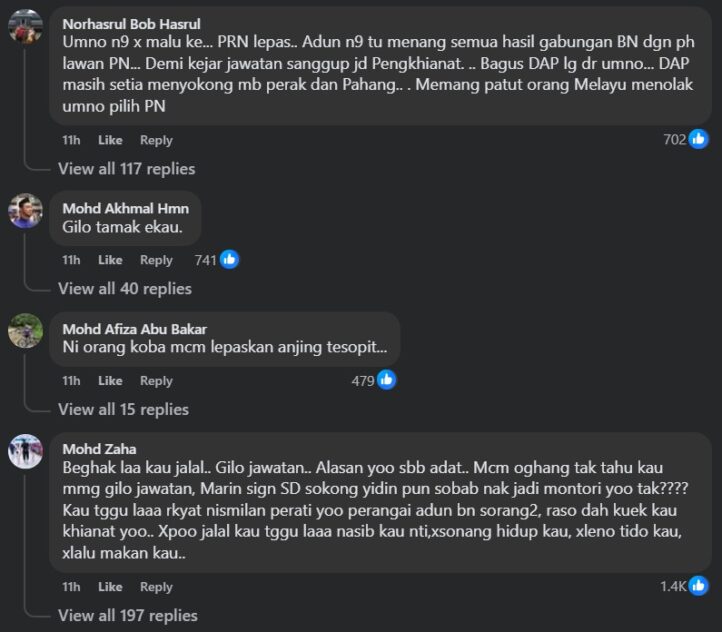Open Mohd Afiza Abu Bakar's avatar
The image size is (722, 632).
25,331
